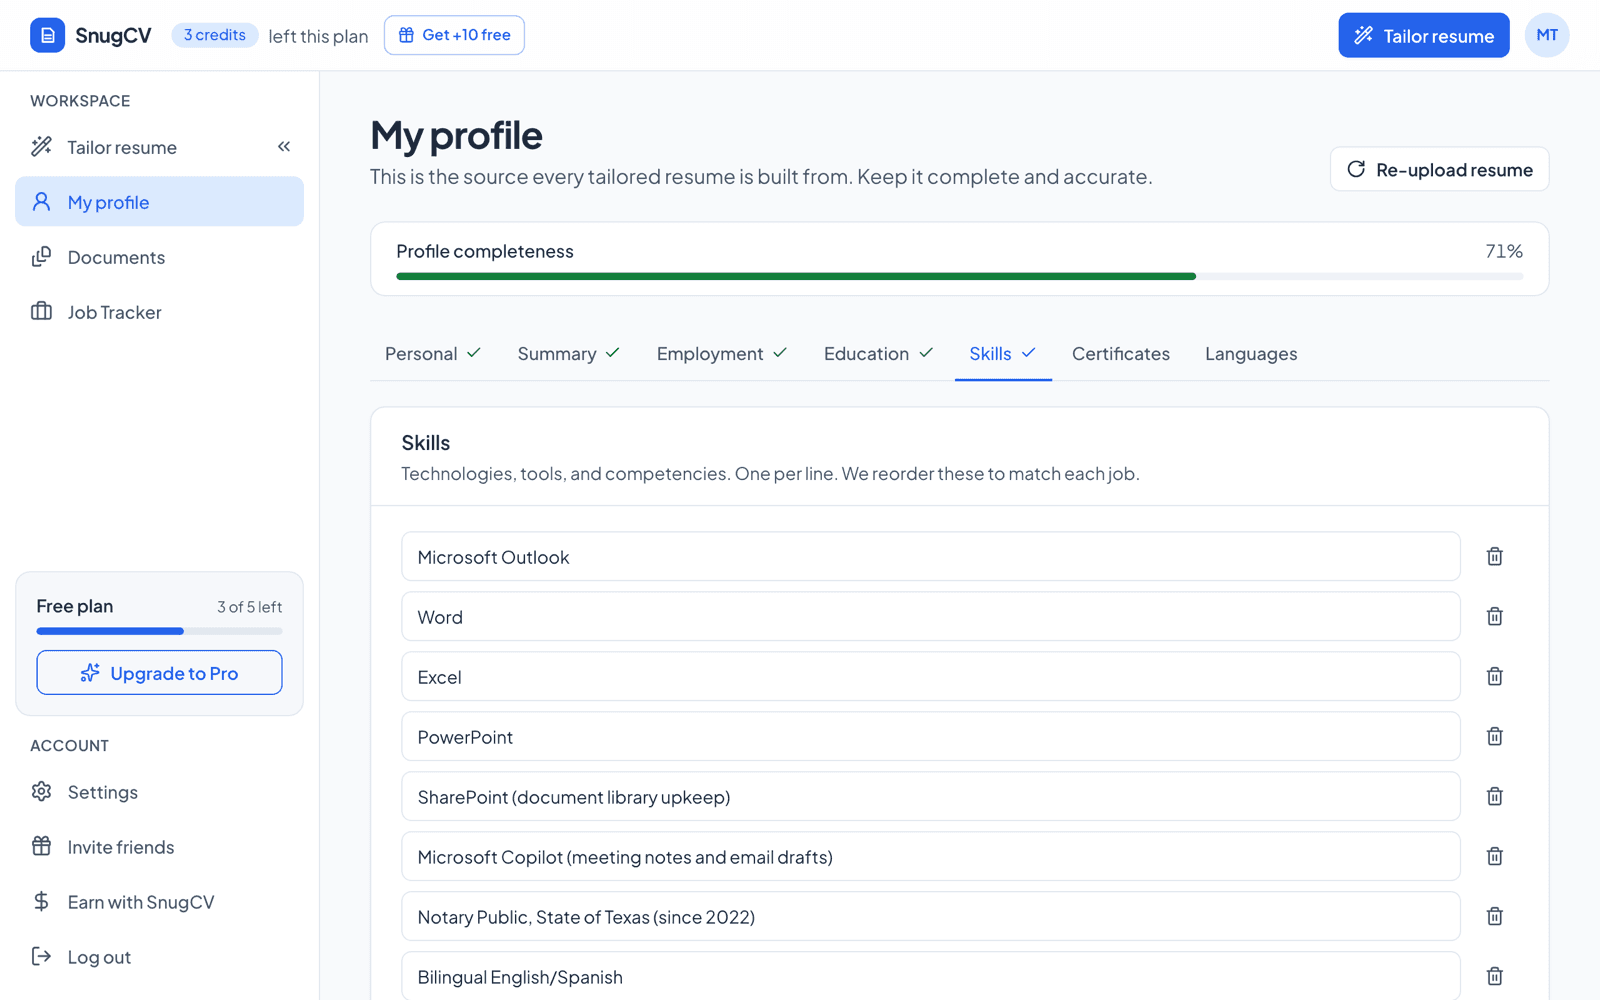Open the Documents sidebar item
The width and height of the screenshot is (1600, 1000).
159,257
